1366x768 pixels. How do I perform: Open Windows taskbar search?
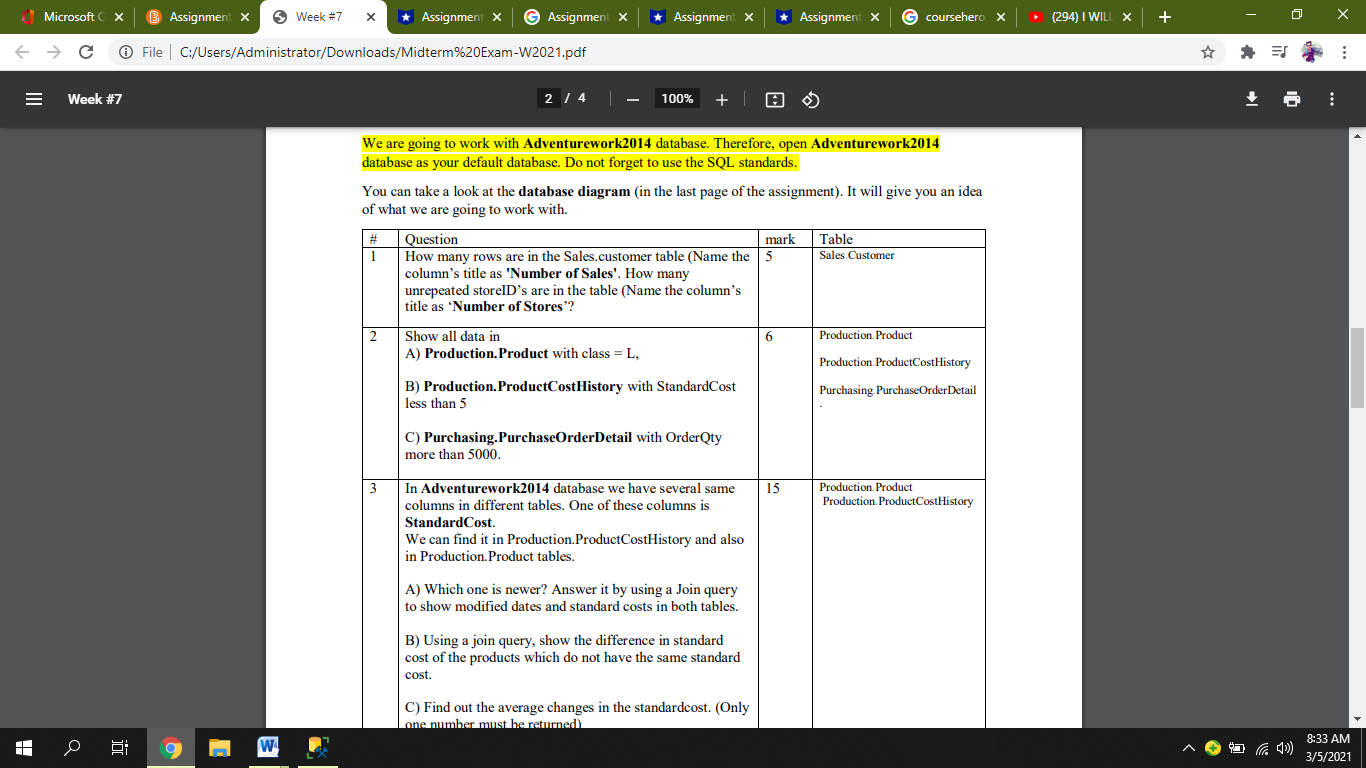(72, 747)
